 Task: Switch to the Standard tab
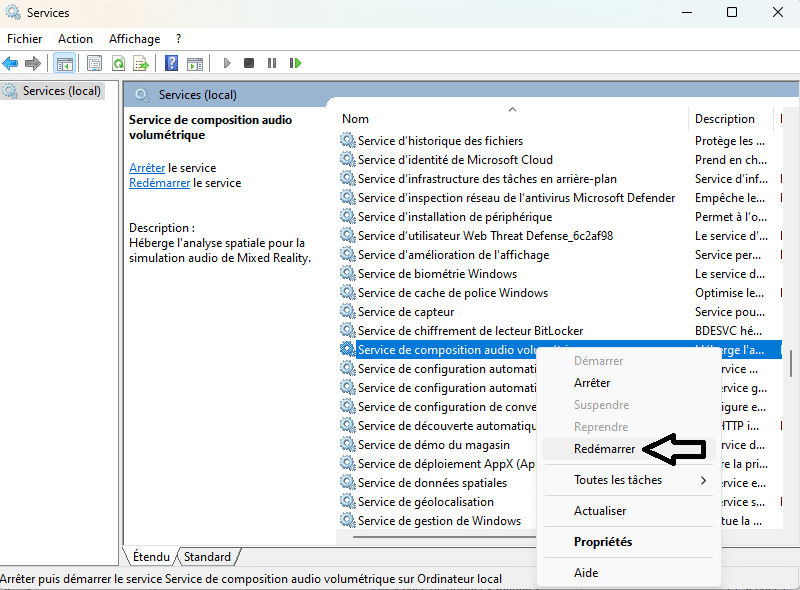click(207, 557)
